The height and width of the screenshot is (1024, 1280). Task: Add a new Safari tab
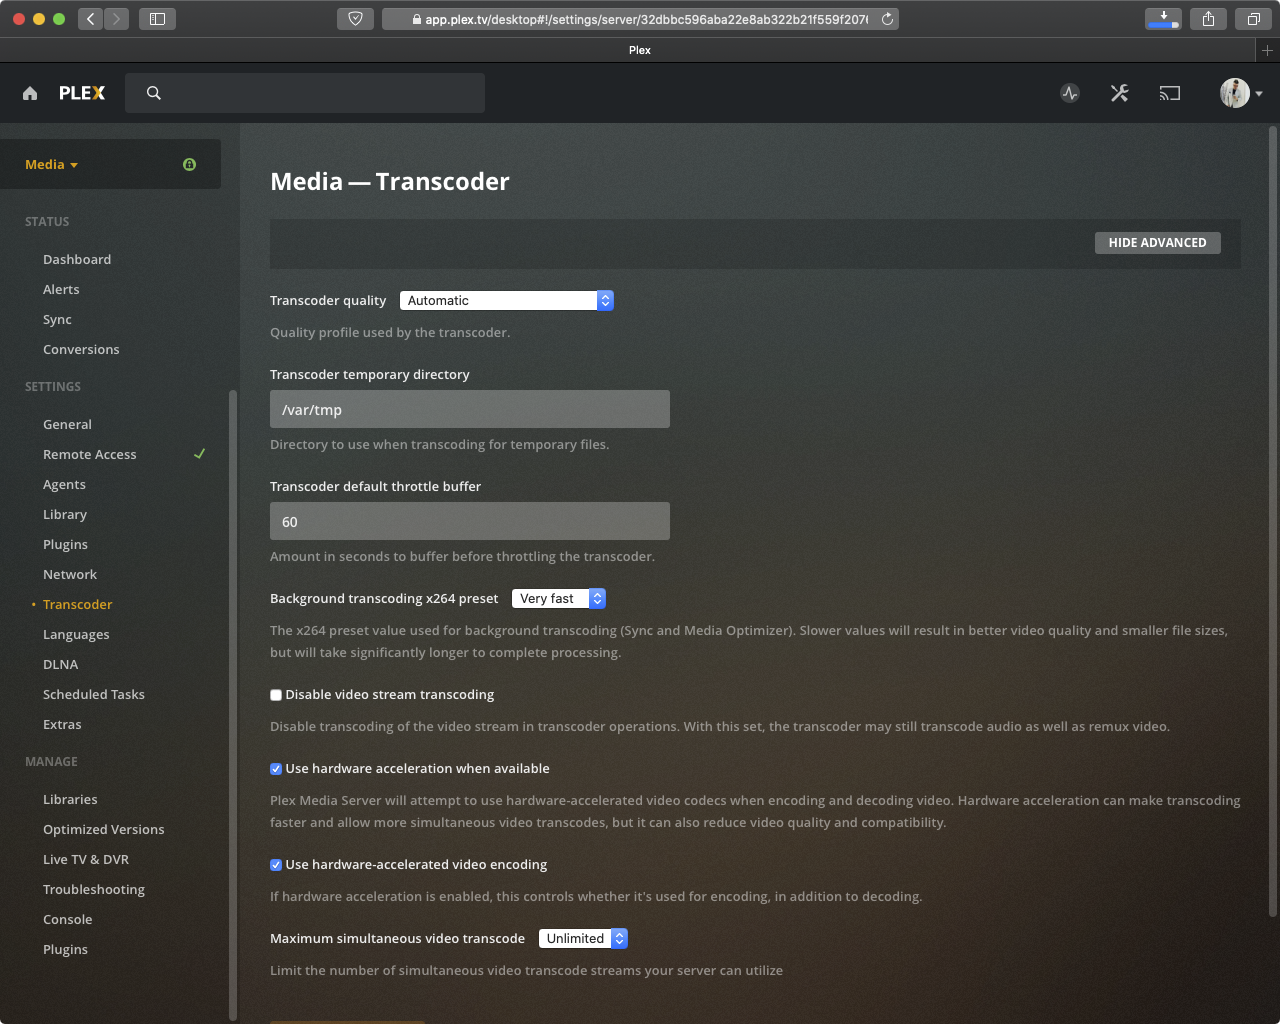pyautogui.click(x=1267, y=50)
